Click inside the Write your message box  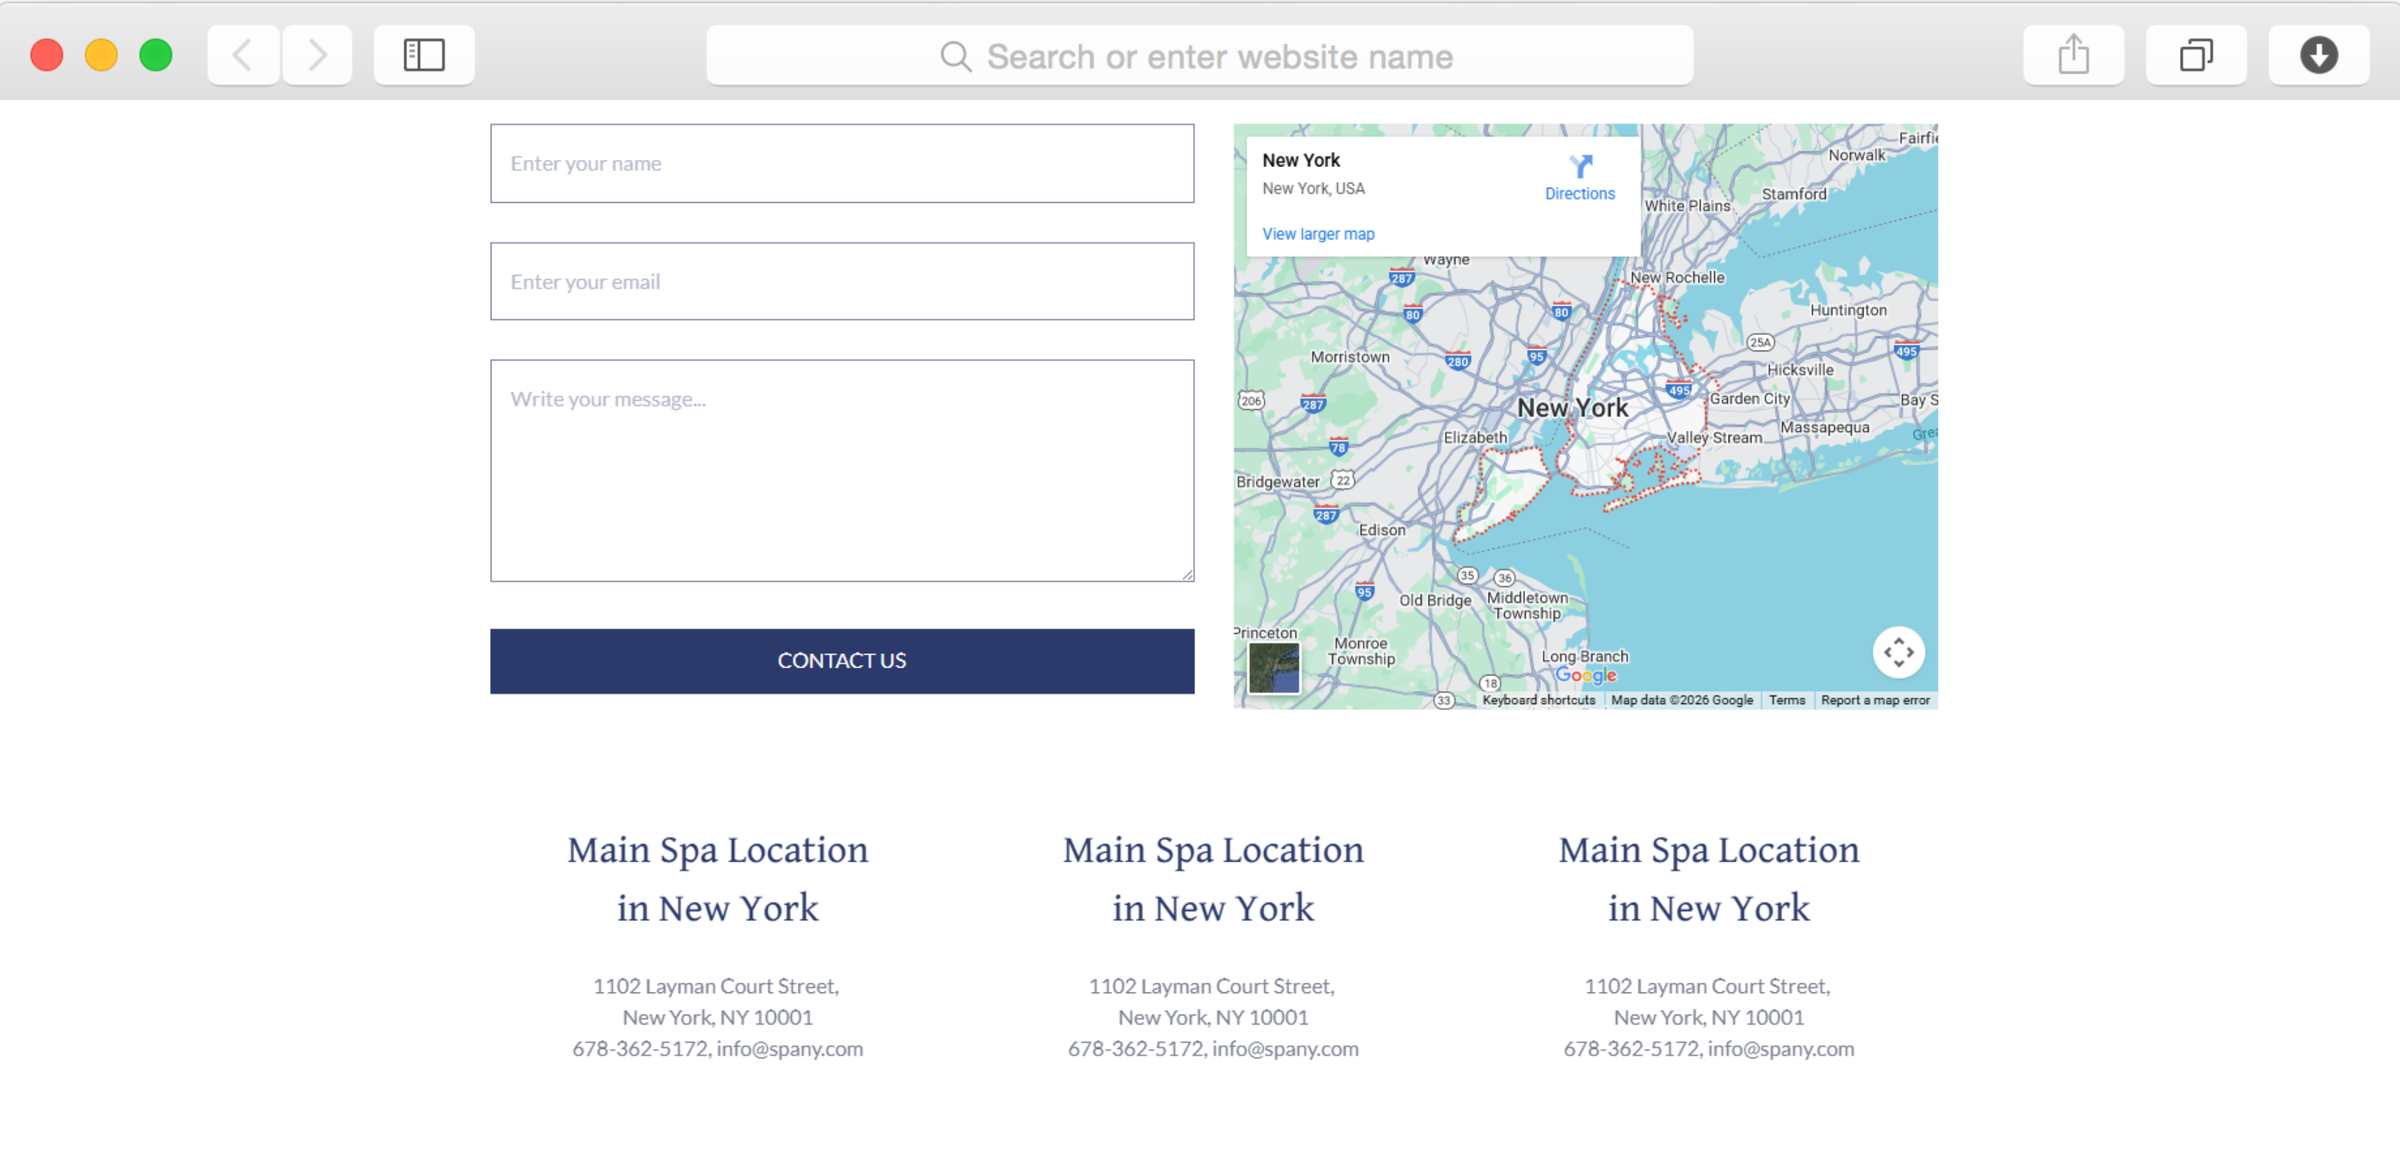(x=842, y=470)
